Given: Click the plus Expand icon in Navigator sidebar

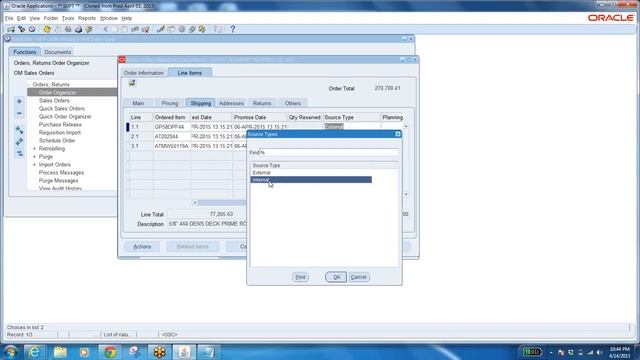Looking at the screenshot, I should click(x=19, y=101).
